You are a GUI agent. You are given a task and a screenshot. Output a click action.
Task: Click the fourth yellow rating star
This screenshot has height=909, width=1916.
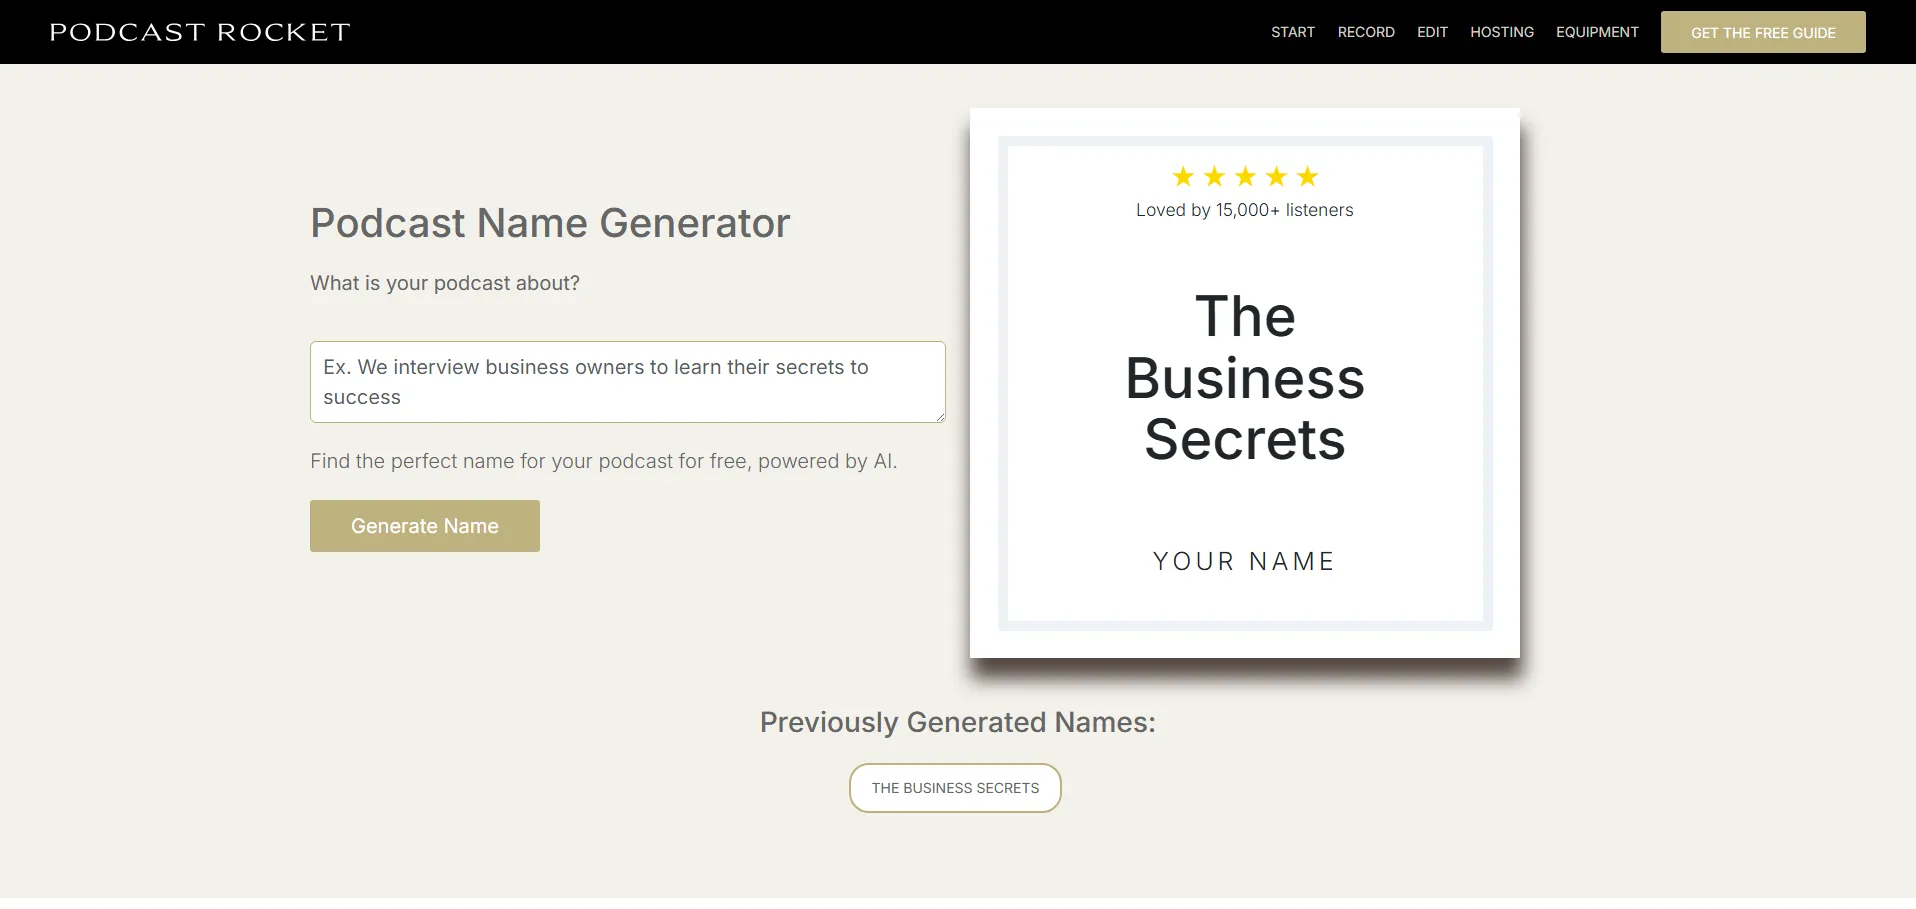click(x=1276, y=177)
